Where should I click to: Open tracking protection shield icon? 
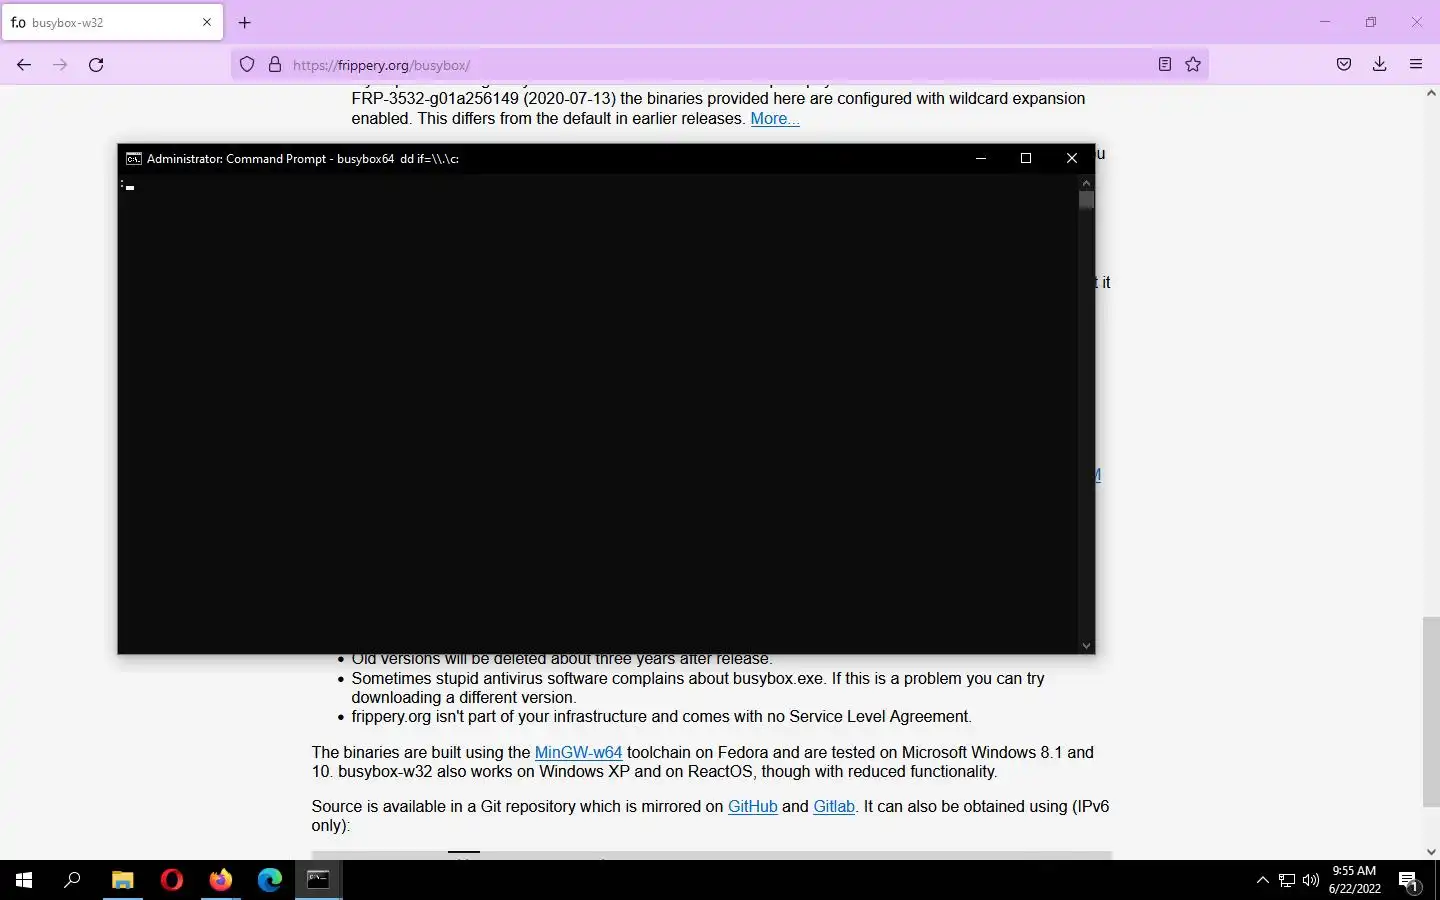pyautogui.click(x=247, y=65)
